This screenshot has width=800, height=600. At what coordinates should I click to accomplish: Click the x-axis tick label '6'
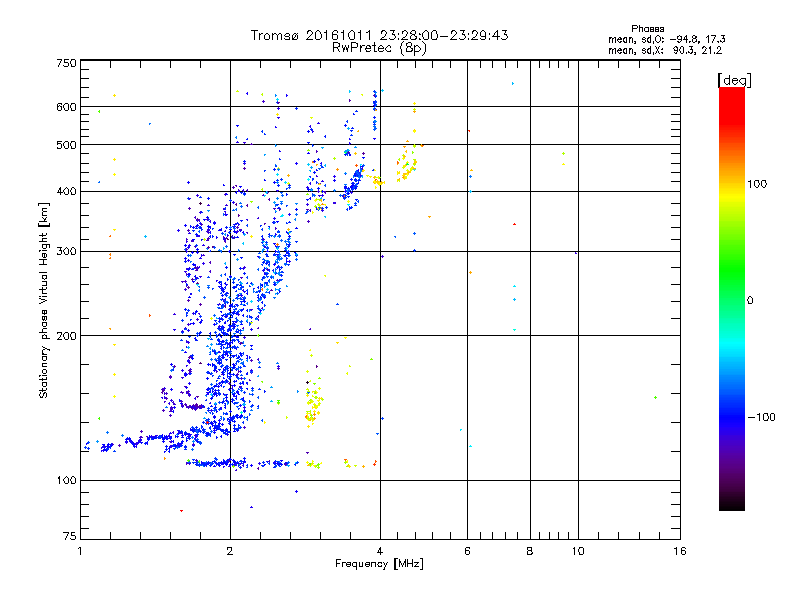click(467, 551)
